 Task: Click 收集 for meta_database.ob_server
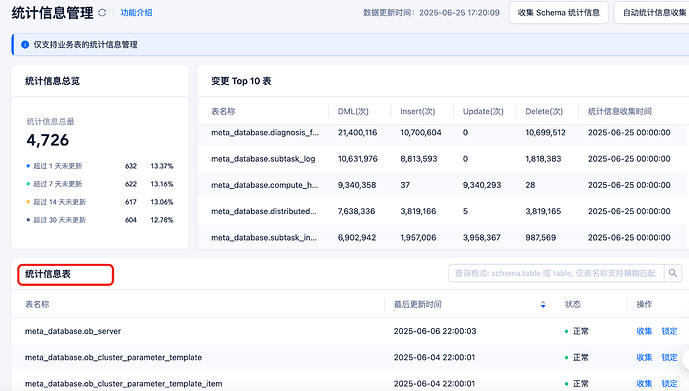pos(644,331)
